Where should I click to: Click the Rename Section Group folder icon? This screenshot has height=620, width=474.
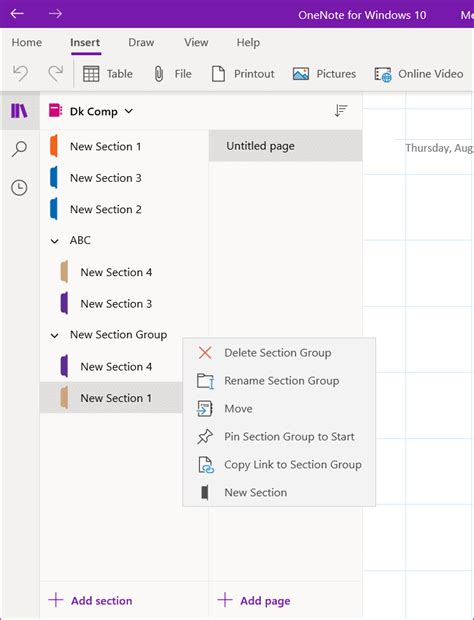205,381
